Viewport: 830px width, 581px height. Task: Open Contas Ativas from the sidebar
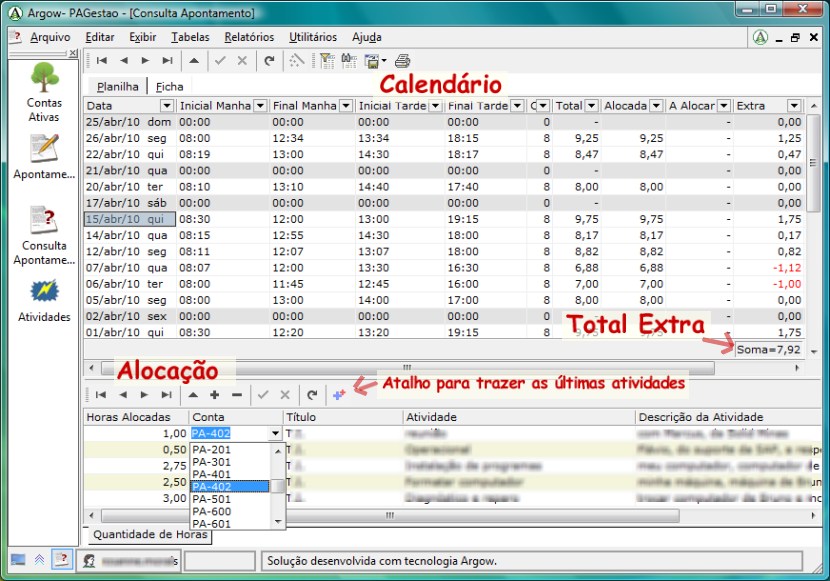pyautogui.click(x=44, y=93)
